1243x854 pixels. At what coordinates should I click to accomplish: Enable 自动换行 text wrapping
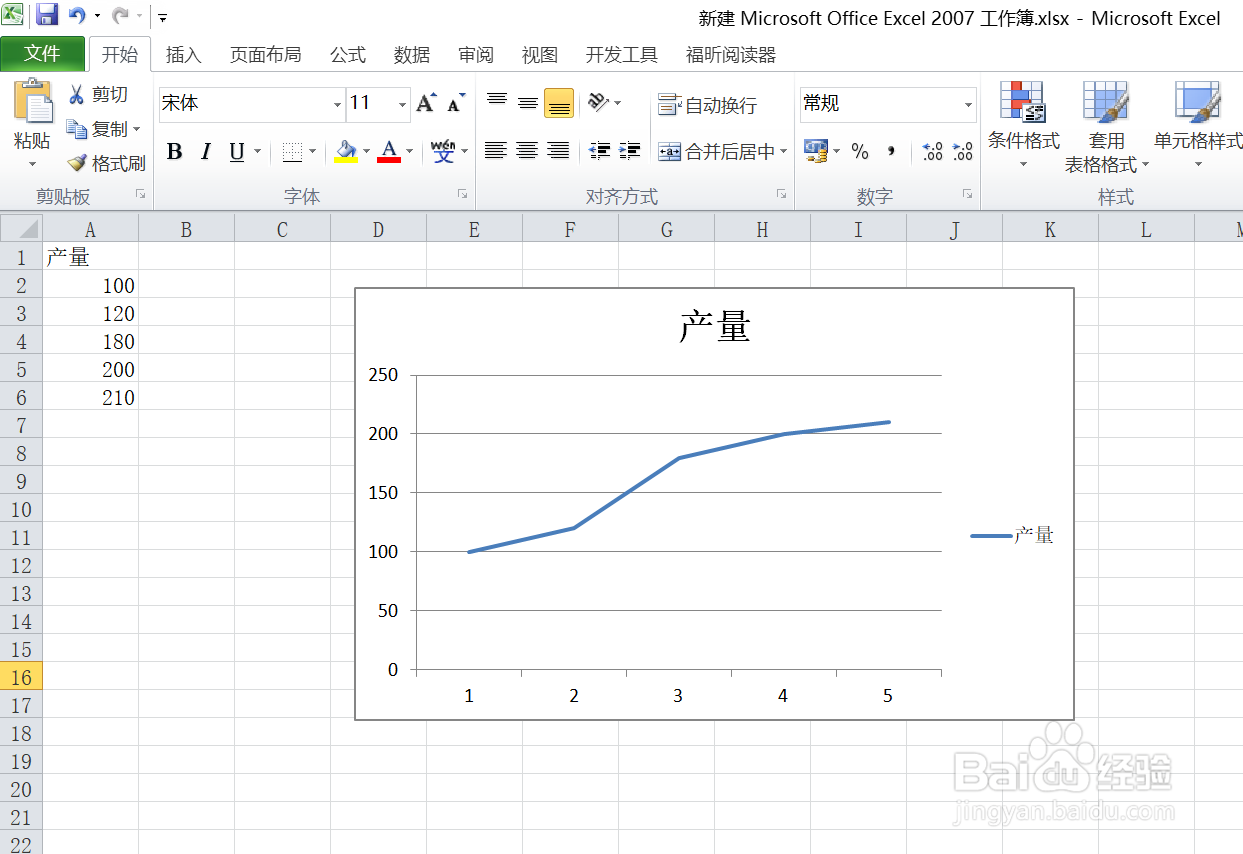click(x=701, y=103)
